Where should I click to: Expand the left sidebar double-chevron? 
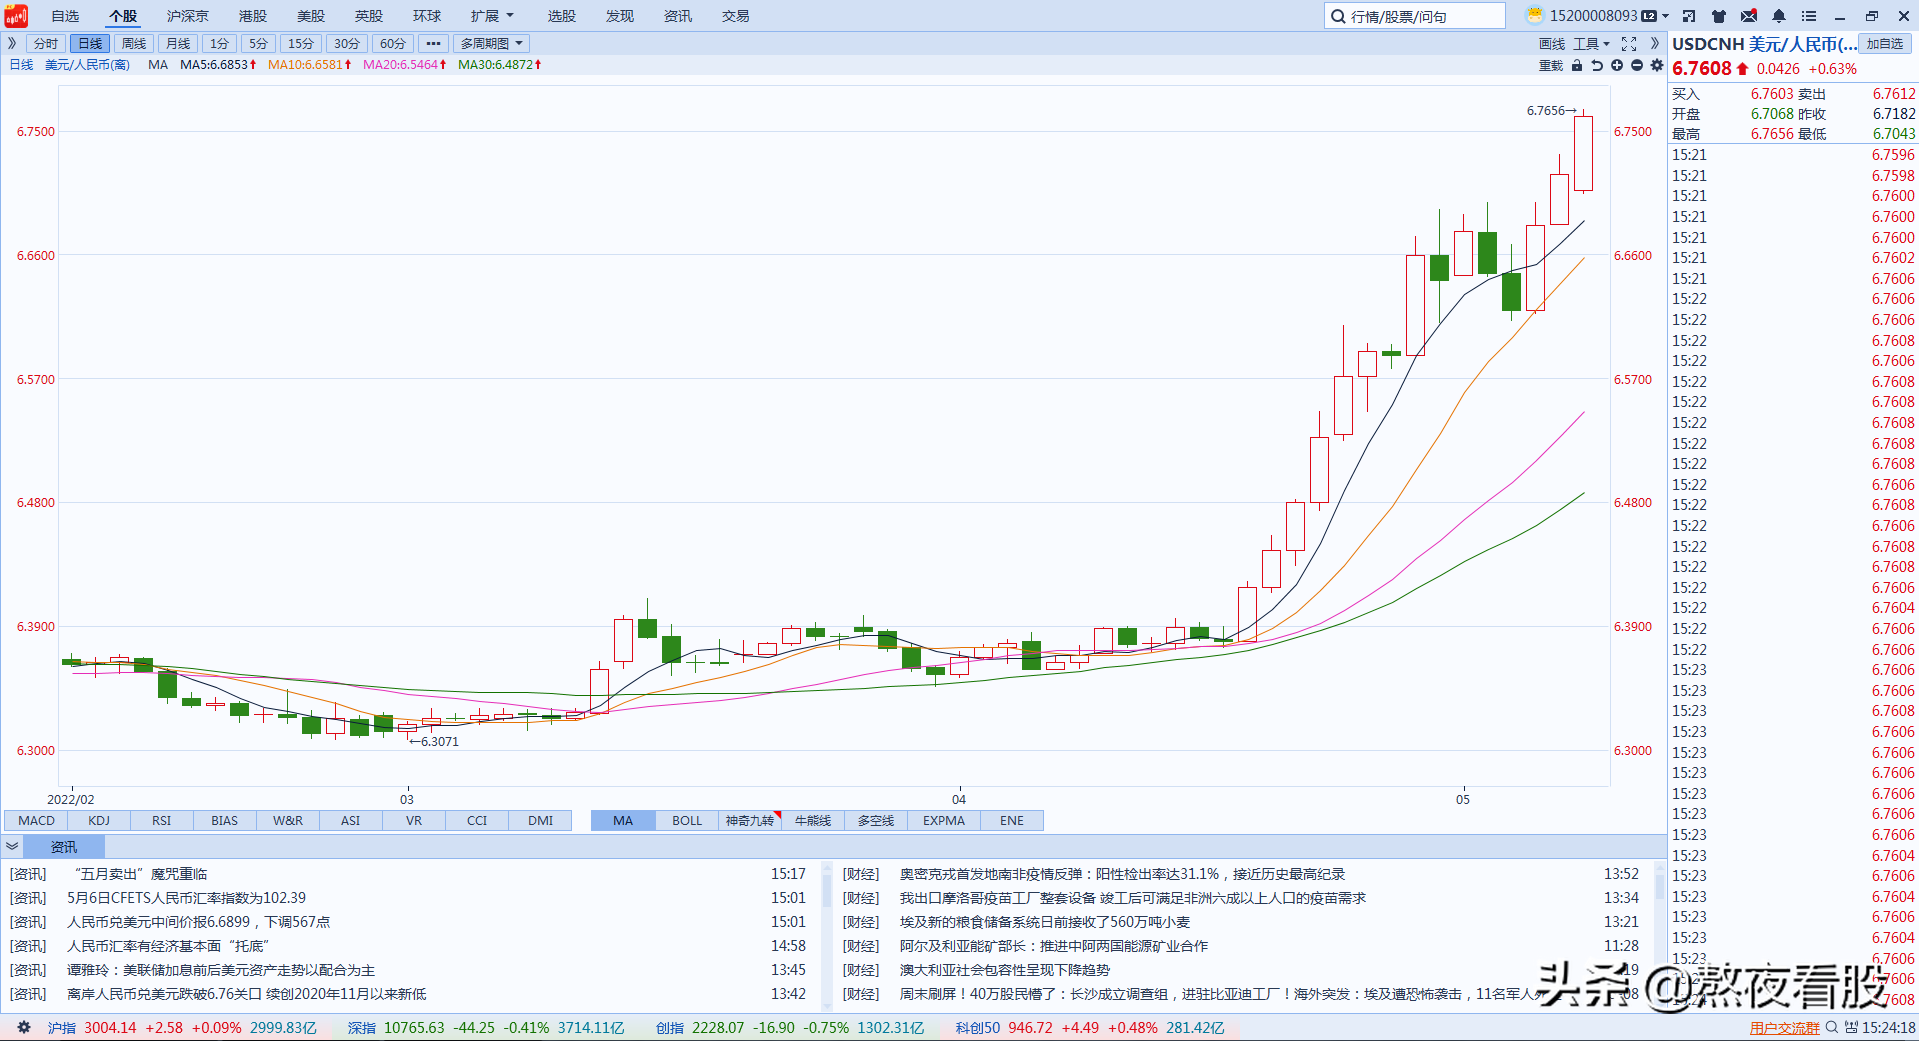pyautogui.click(x=12, y=43)
